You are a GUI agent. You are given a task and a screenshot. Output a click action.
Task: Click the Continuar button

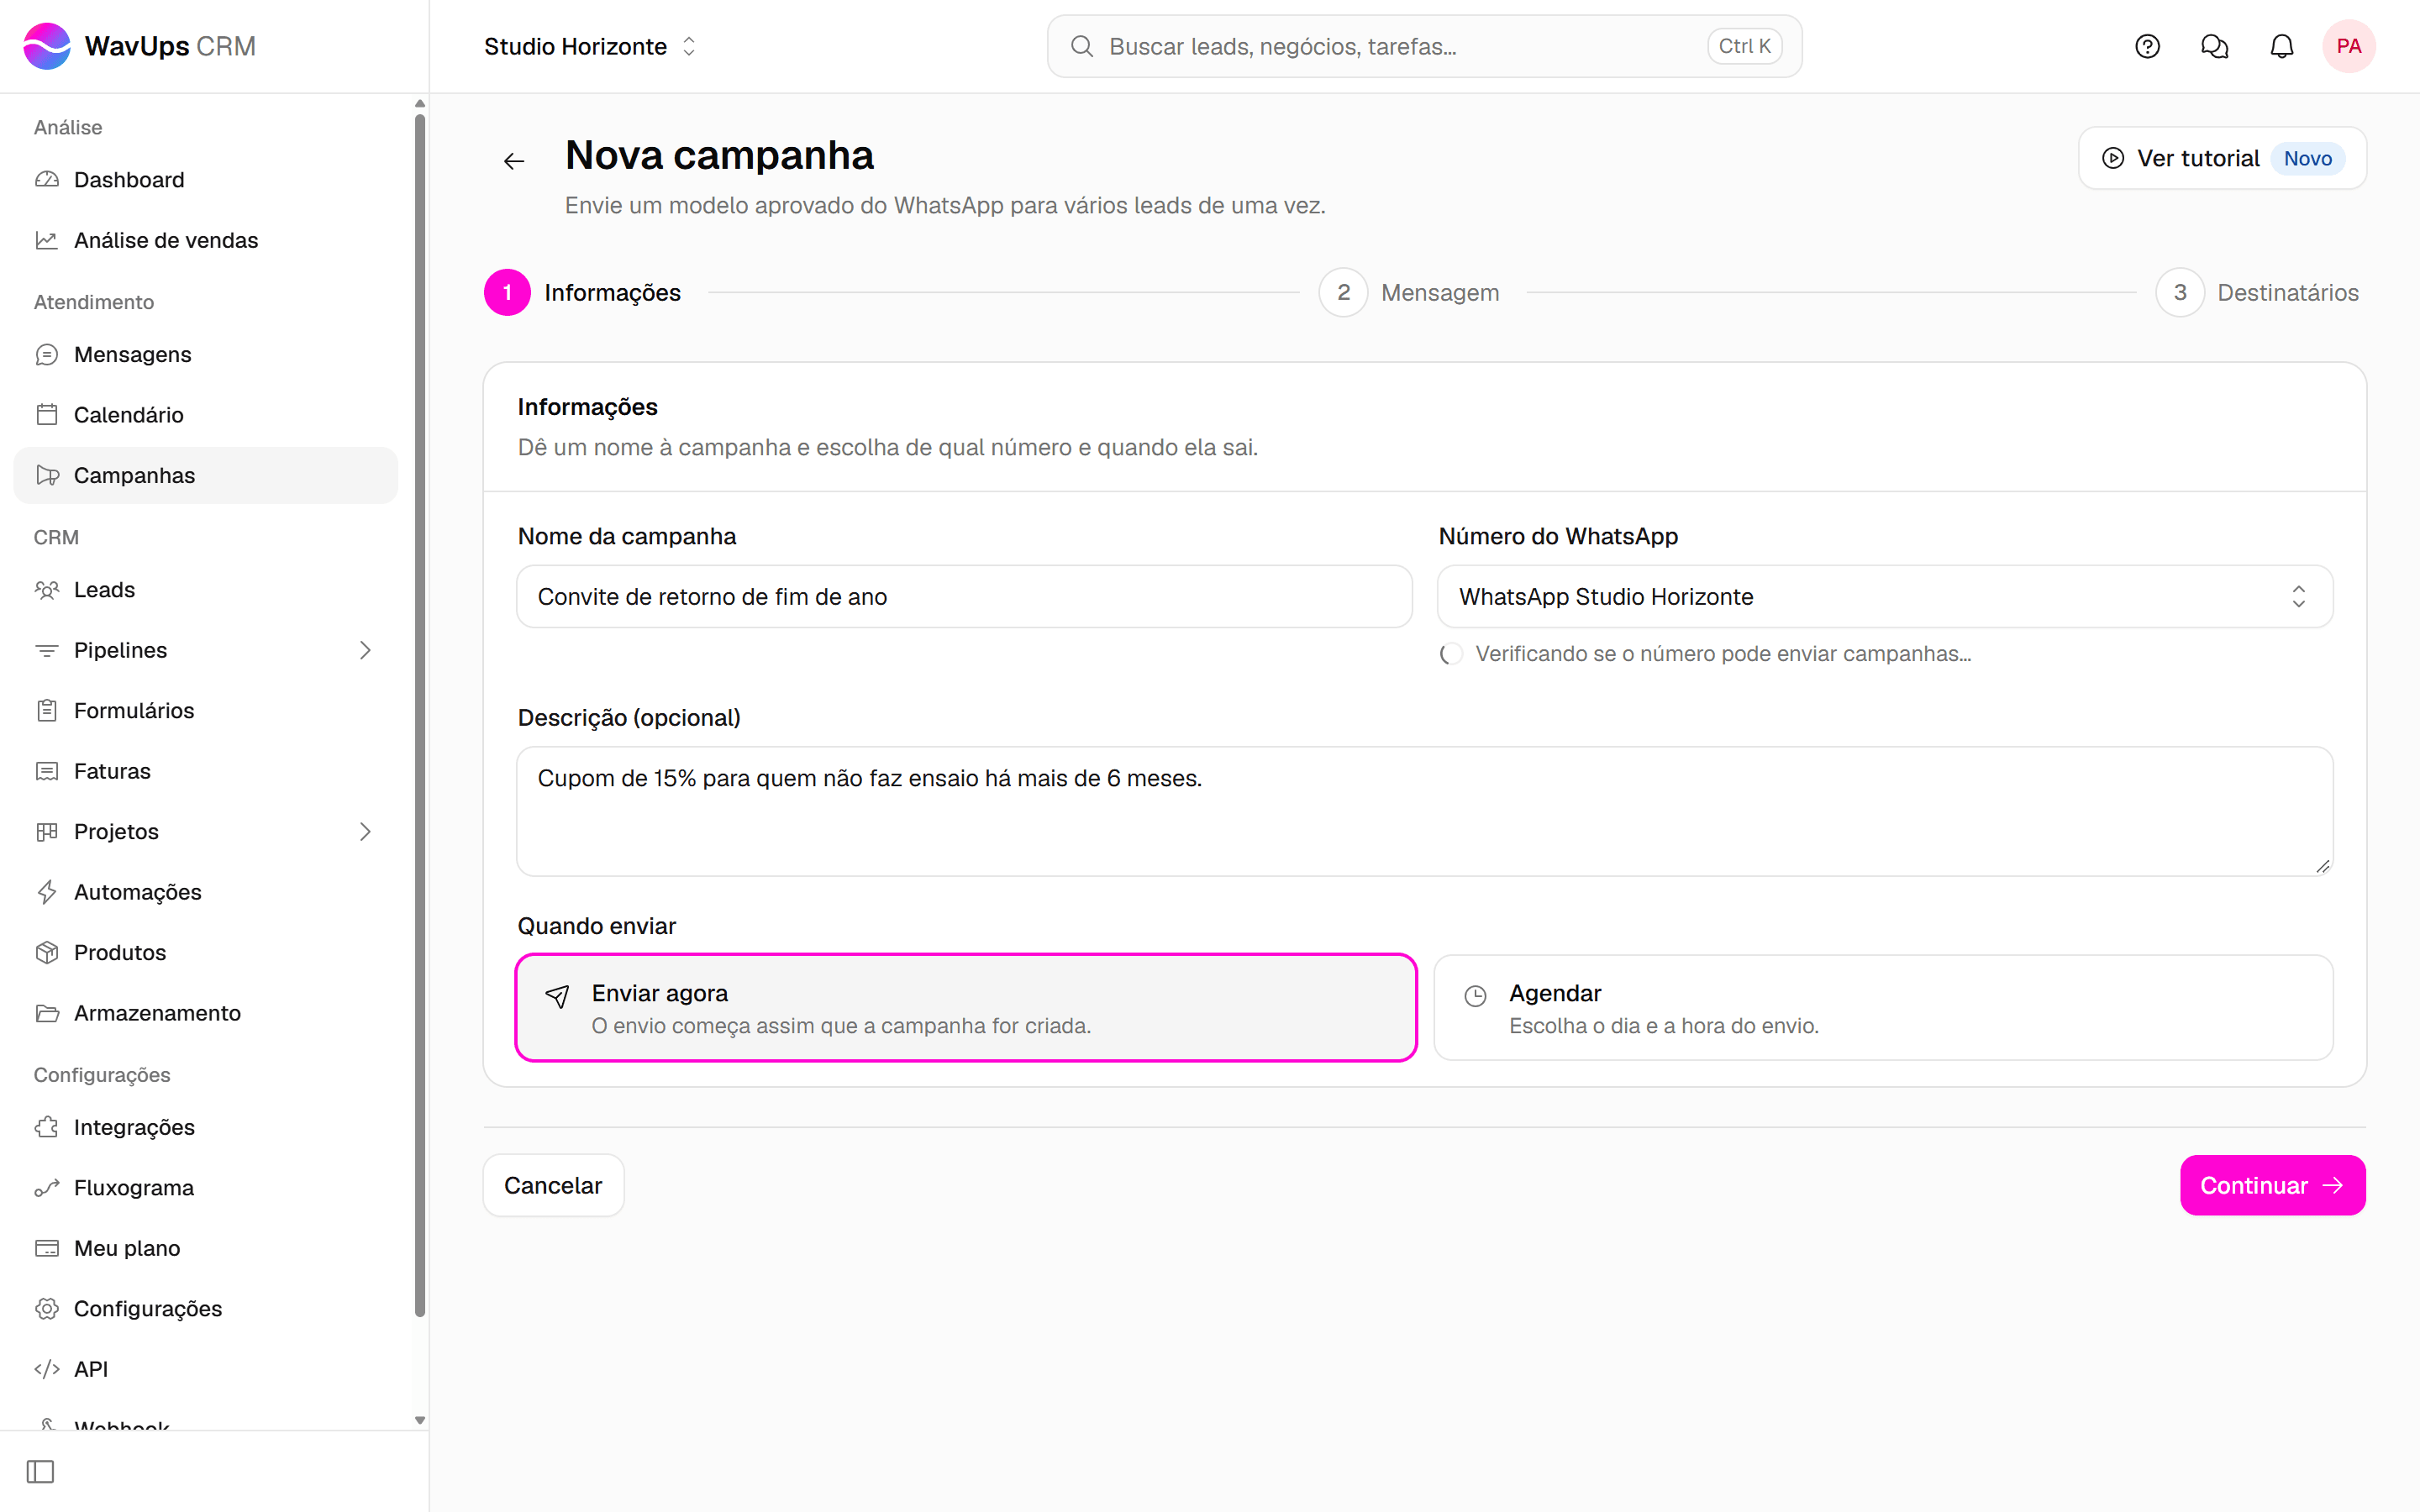pos(2273,1186)
